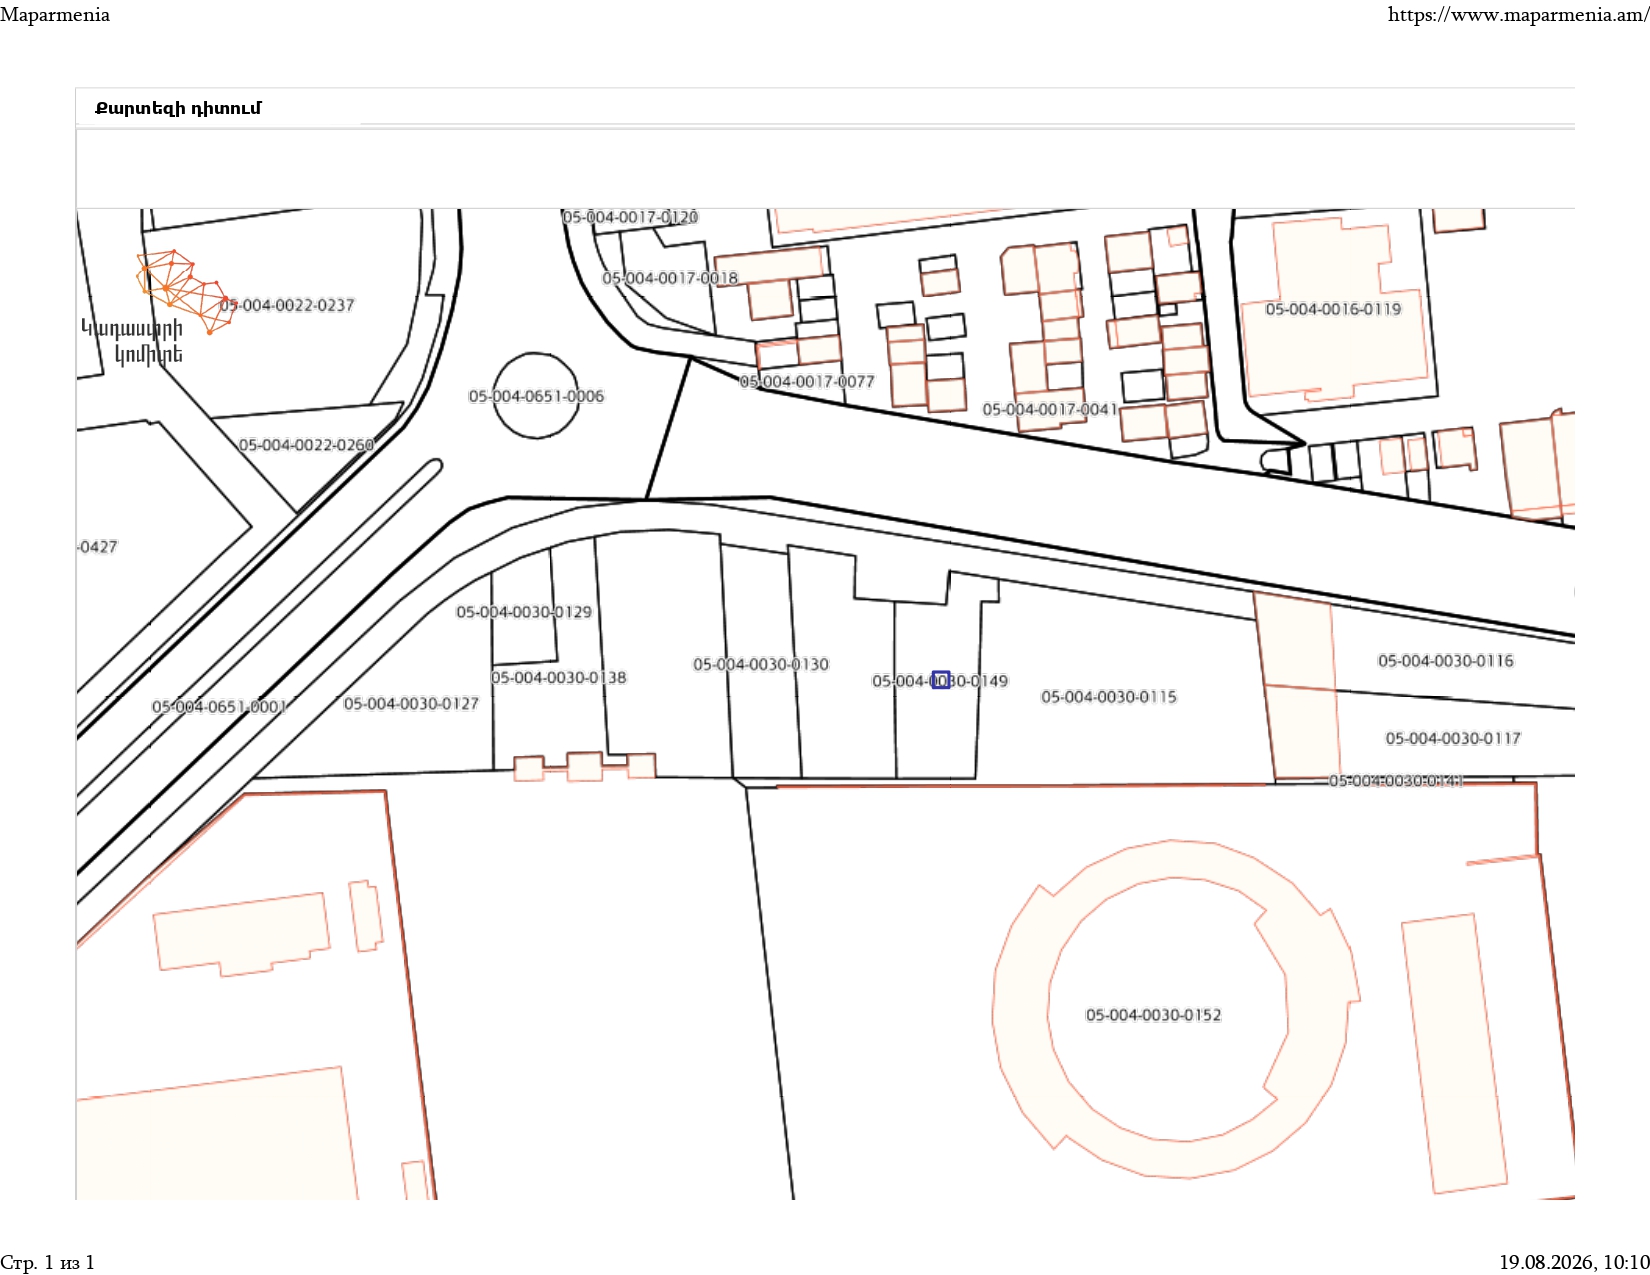Select parcel label 05-004-0651-0001
The image size is (1650, 1275).
click(x=219, y=707)
